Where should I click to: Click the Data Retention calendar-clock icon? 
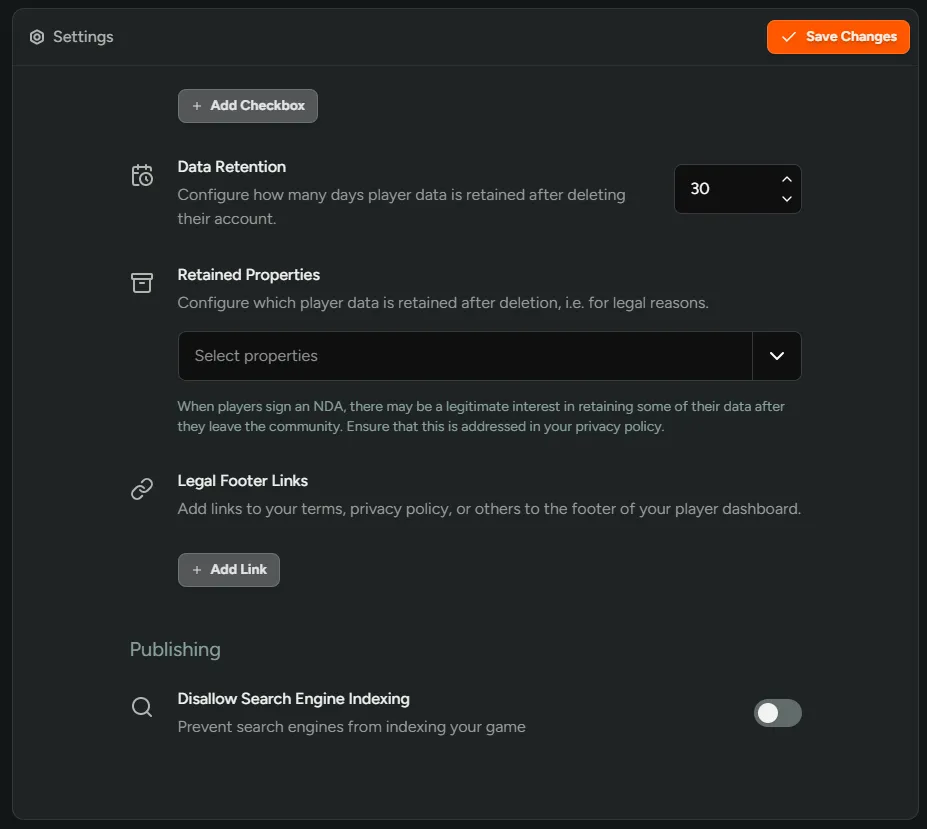coord(142,175)
